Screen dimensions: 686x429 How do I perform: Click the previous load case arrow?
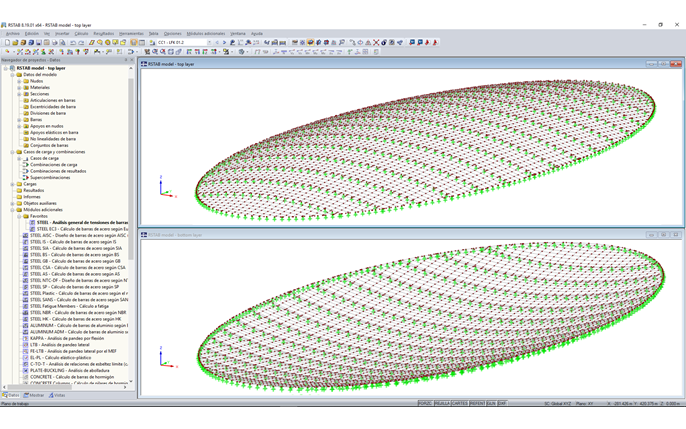[x=217, y=42]
